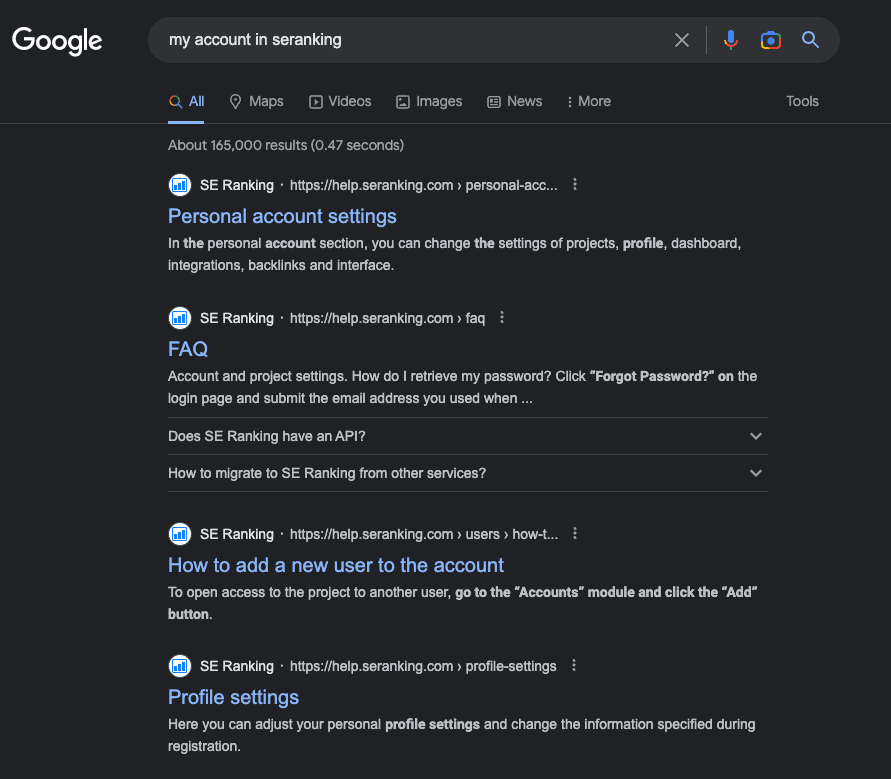The image size is (891, 779).
Task: Open the search Tools button
Action: point(802,102)
